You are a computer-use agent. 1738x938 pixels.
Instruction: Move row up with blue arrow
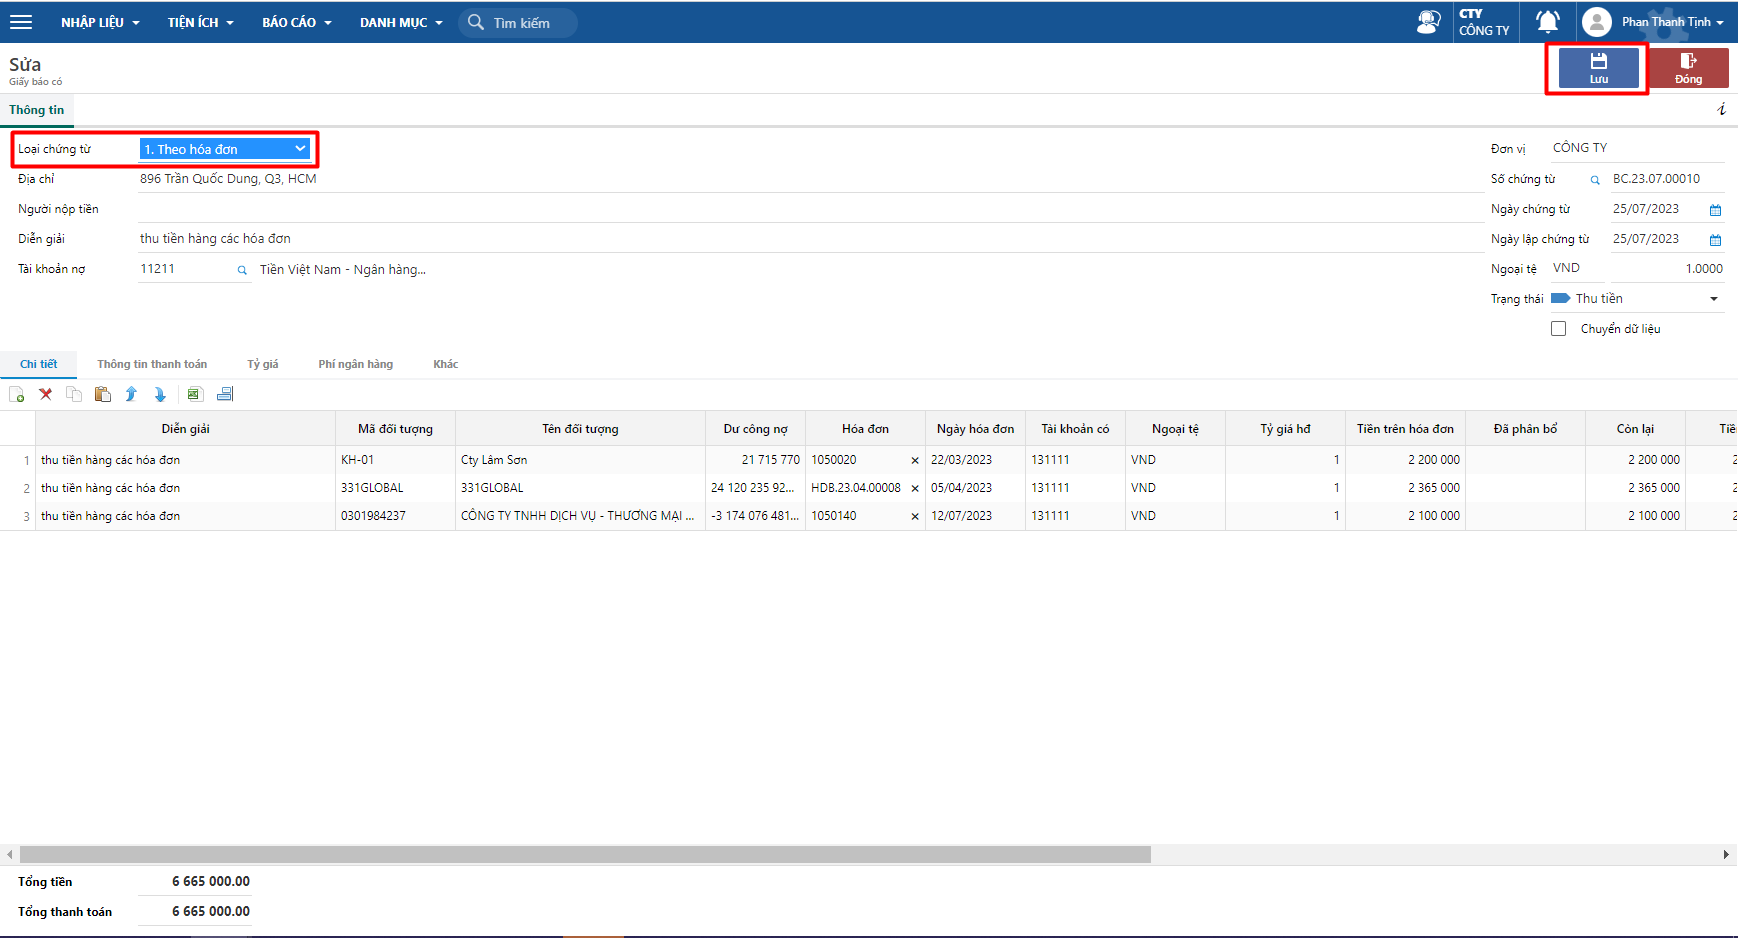click(x=131, y=394)
